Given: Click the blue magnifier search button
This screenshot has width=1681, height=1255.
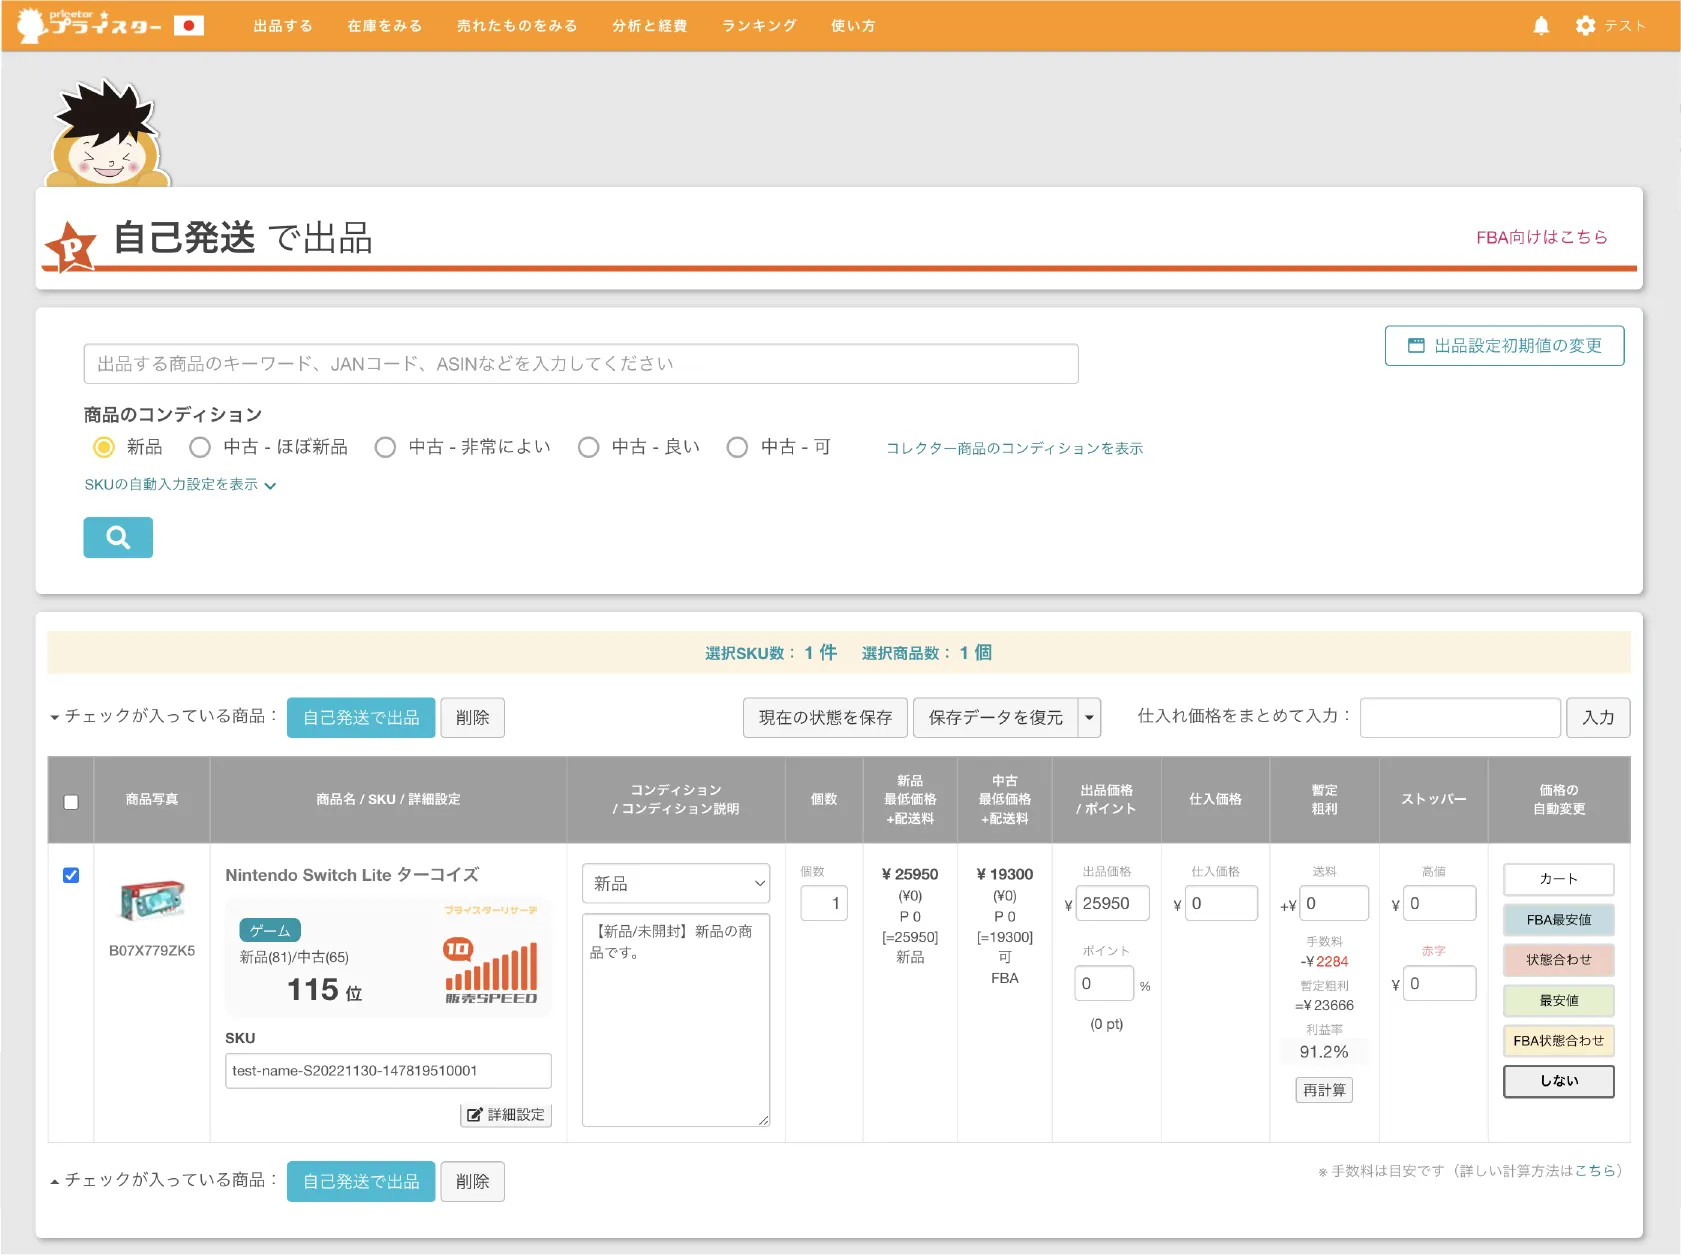Looking at the screenshot, I should tap(118, 537).
